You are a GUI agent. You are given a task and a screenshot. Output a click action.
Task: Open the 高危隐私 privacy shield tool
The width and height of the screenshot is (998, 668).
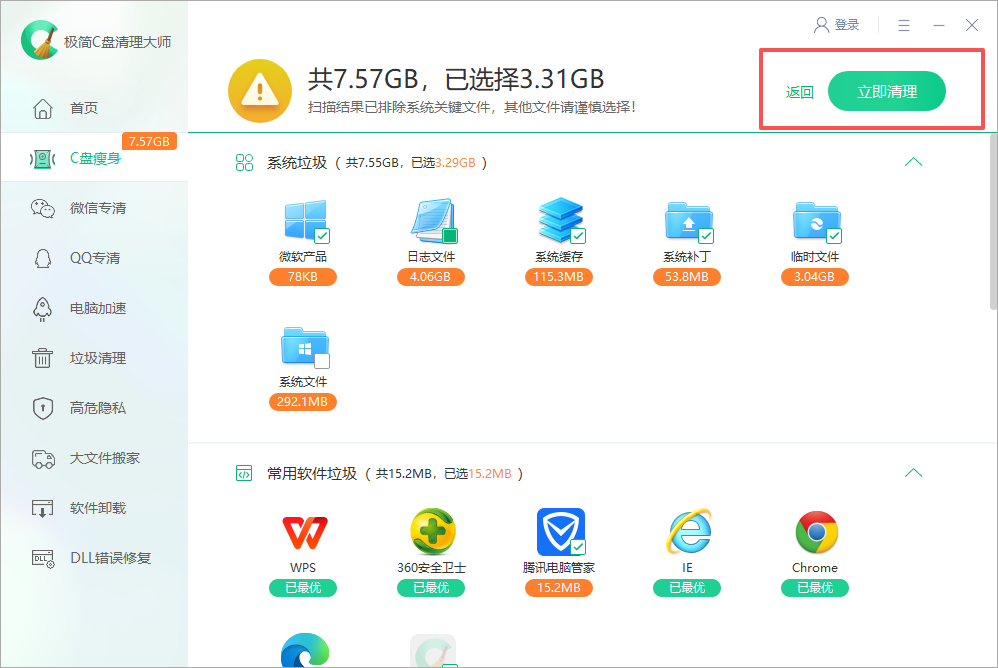[94, 408]
